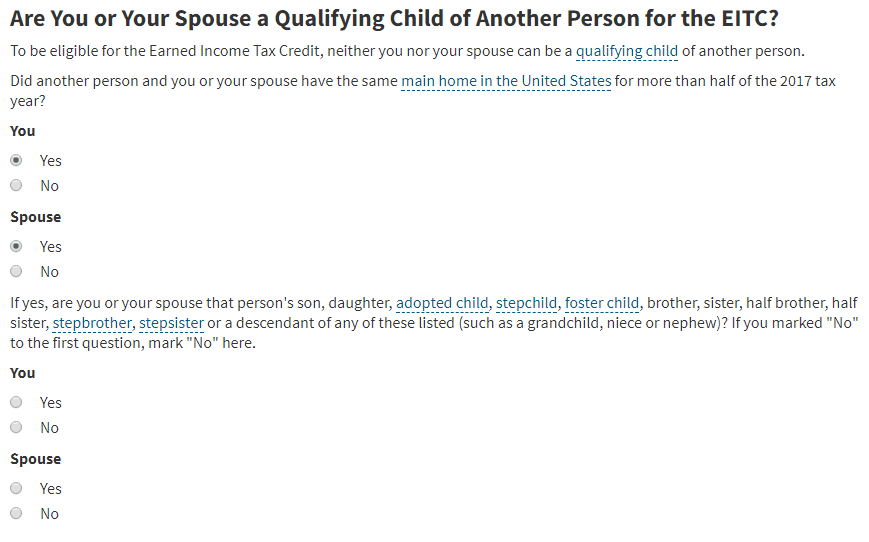Viewport: 869px width, 542px height.
Task: Mark Yes for Spouse in relationship question
Action: click(16, 488)
